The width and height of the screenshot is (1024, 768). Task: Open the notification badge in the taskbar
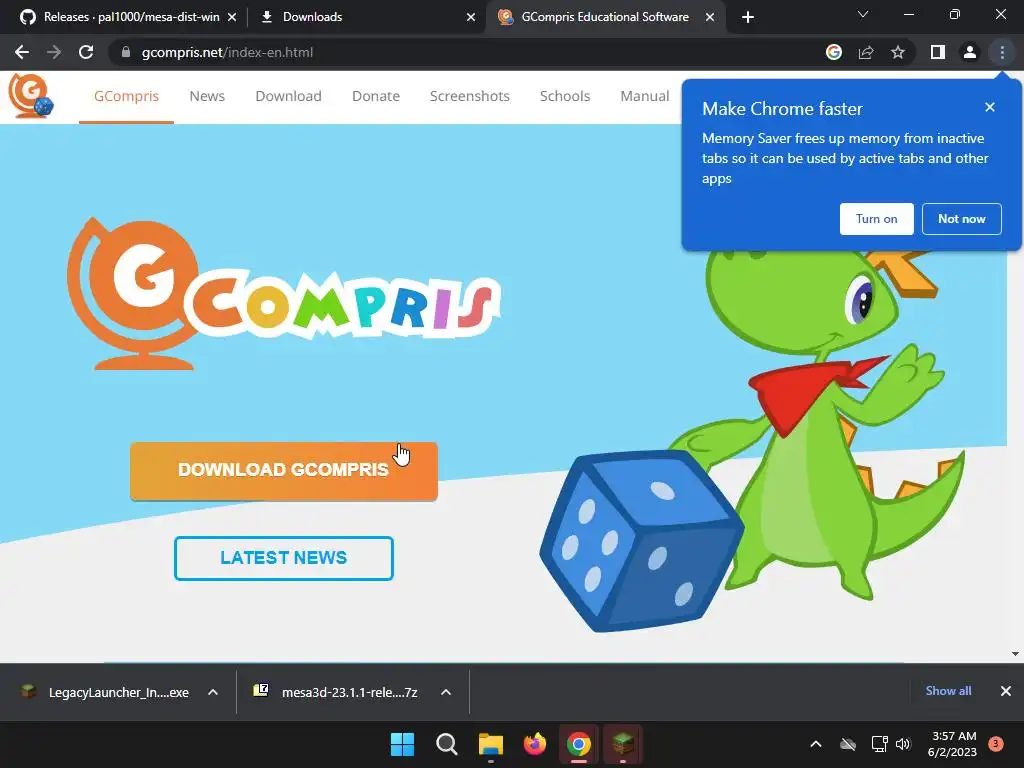pos(996,744)
